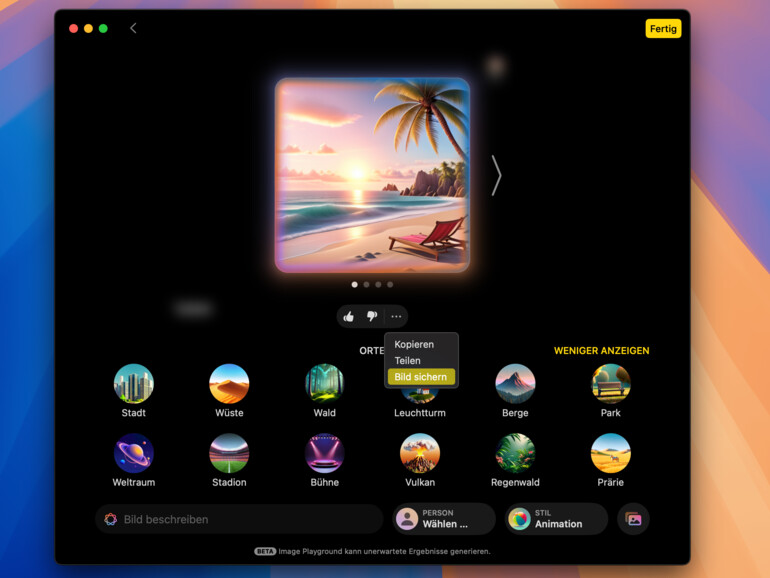Choose Kopieren from the context menu
This screenshot has width=770, height=578.
[x=421, y=344]
